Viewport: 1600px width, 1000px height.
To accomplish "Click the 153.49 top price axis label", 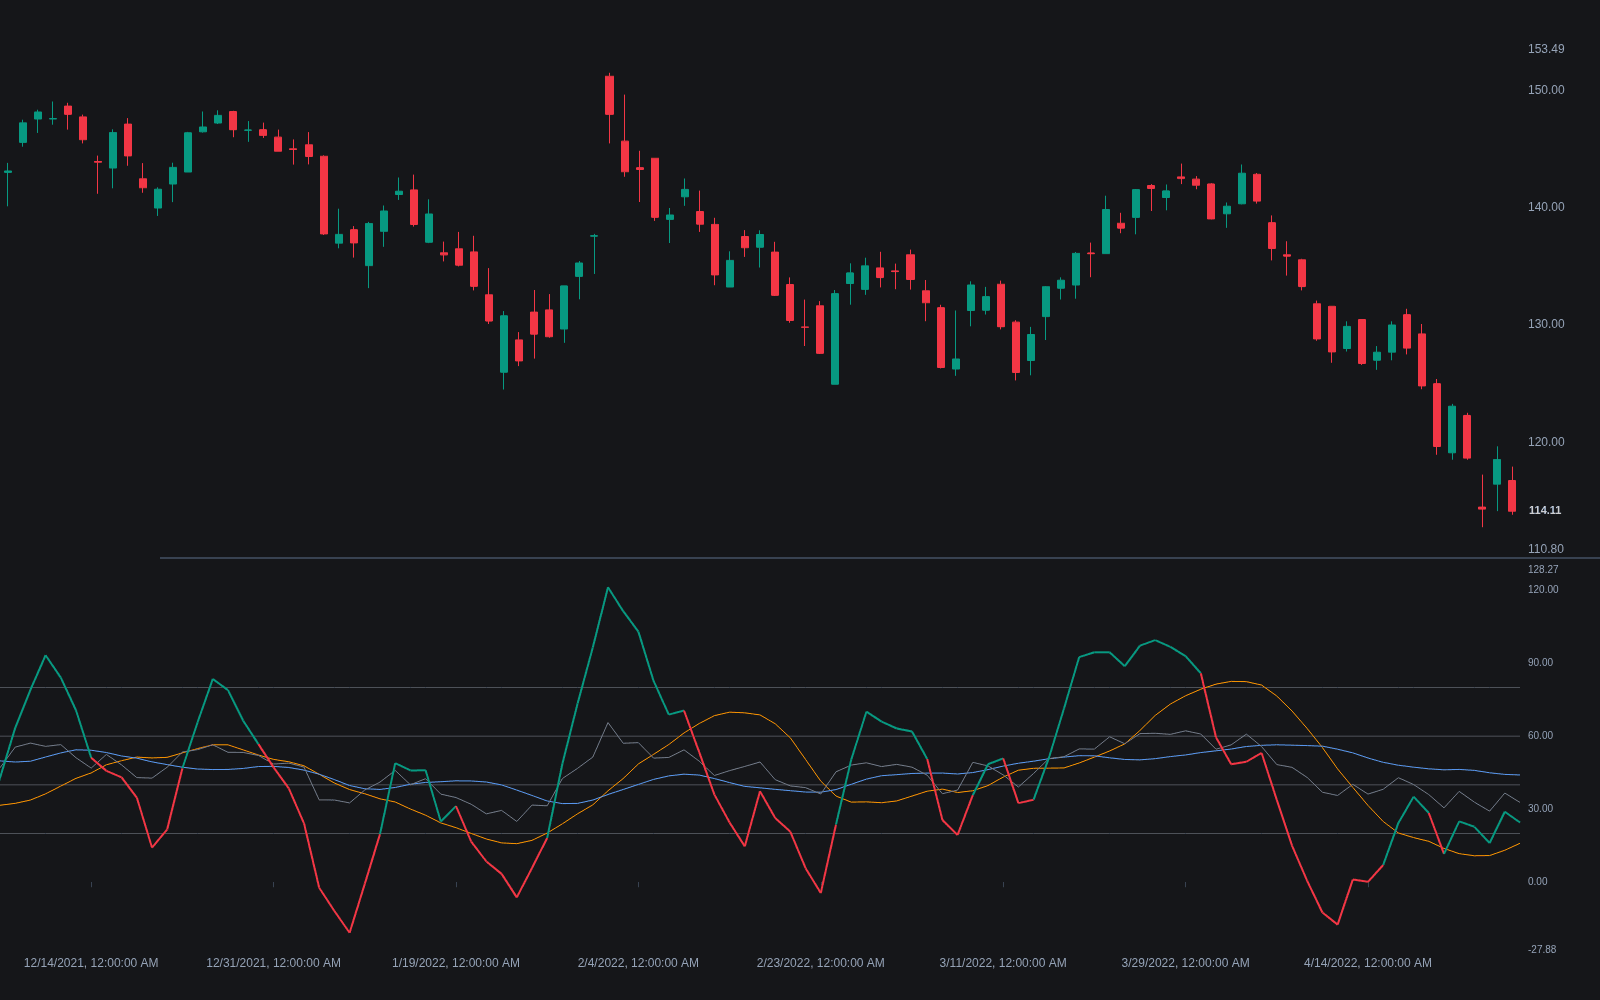I will coord(1546,49).
